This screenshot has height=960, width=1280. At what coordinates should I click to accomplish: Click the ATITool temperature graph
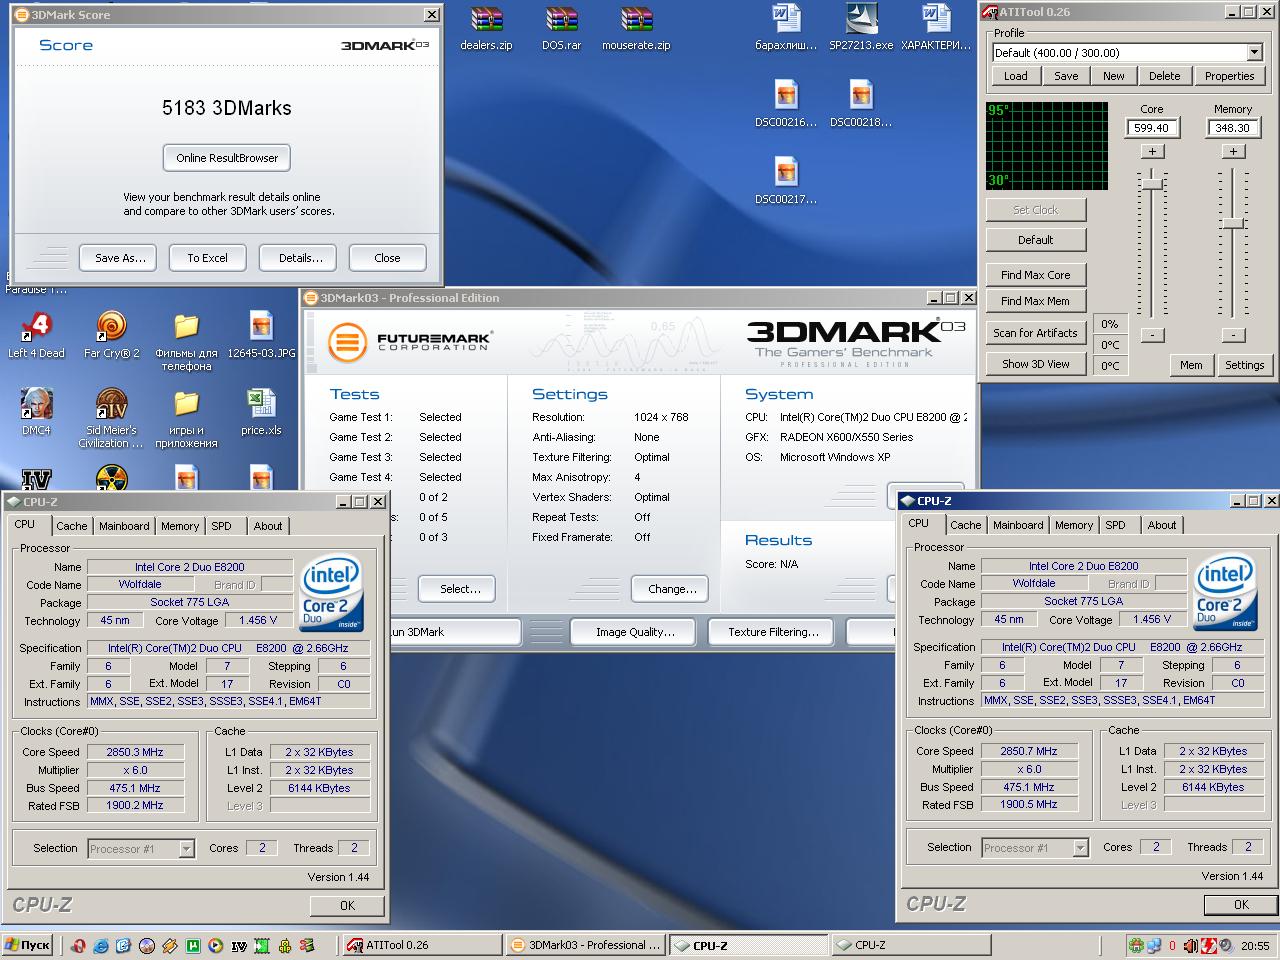click(x=1047, y=145)
